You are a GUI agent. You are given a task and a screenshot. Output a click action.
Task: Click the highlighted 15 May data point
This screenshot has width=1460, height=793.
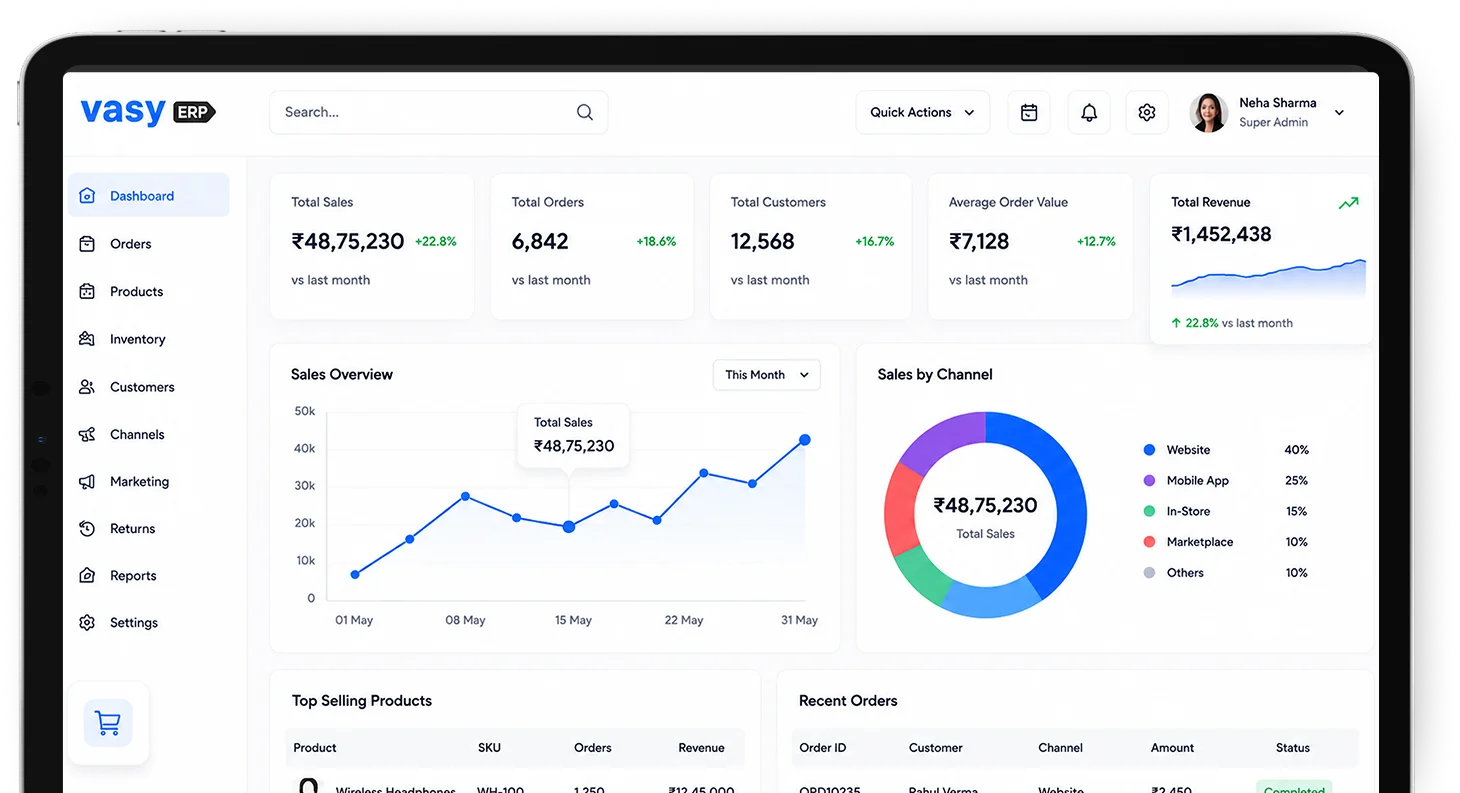[569, 526]
